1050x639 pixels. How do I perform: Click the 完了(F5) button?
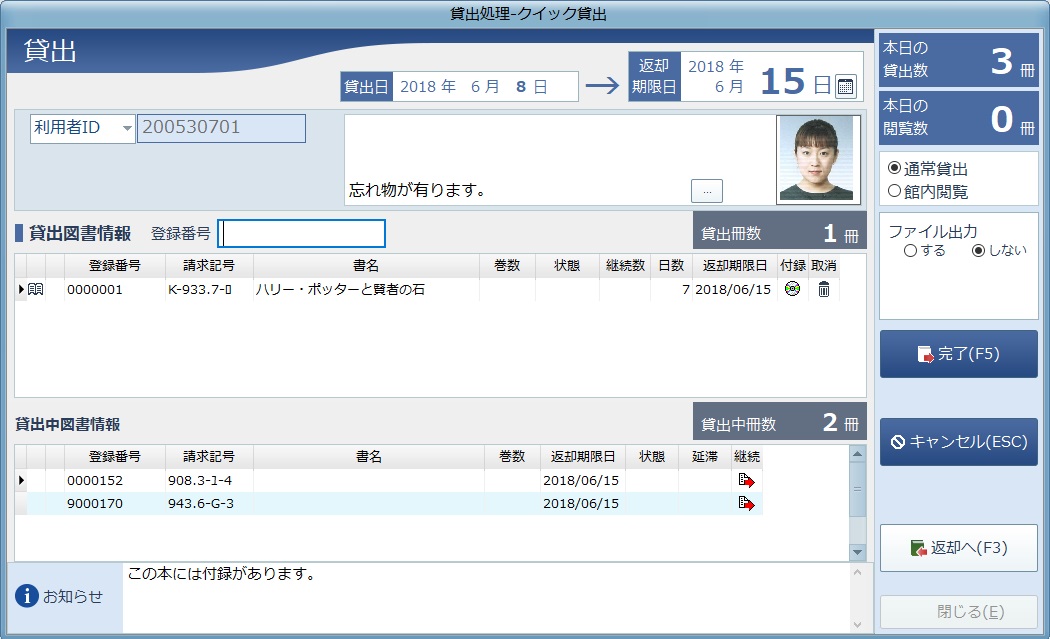pos(958,354)
